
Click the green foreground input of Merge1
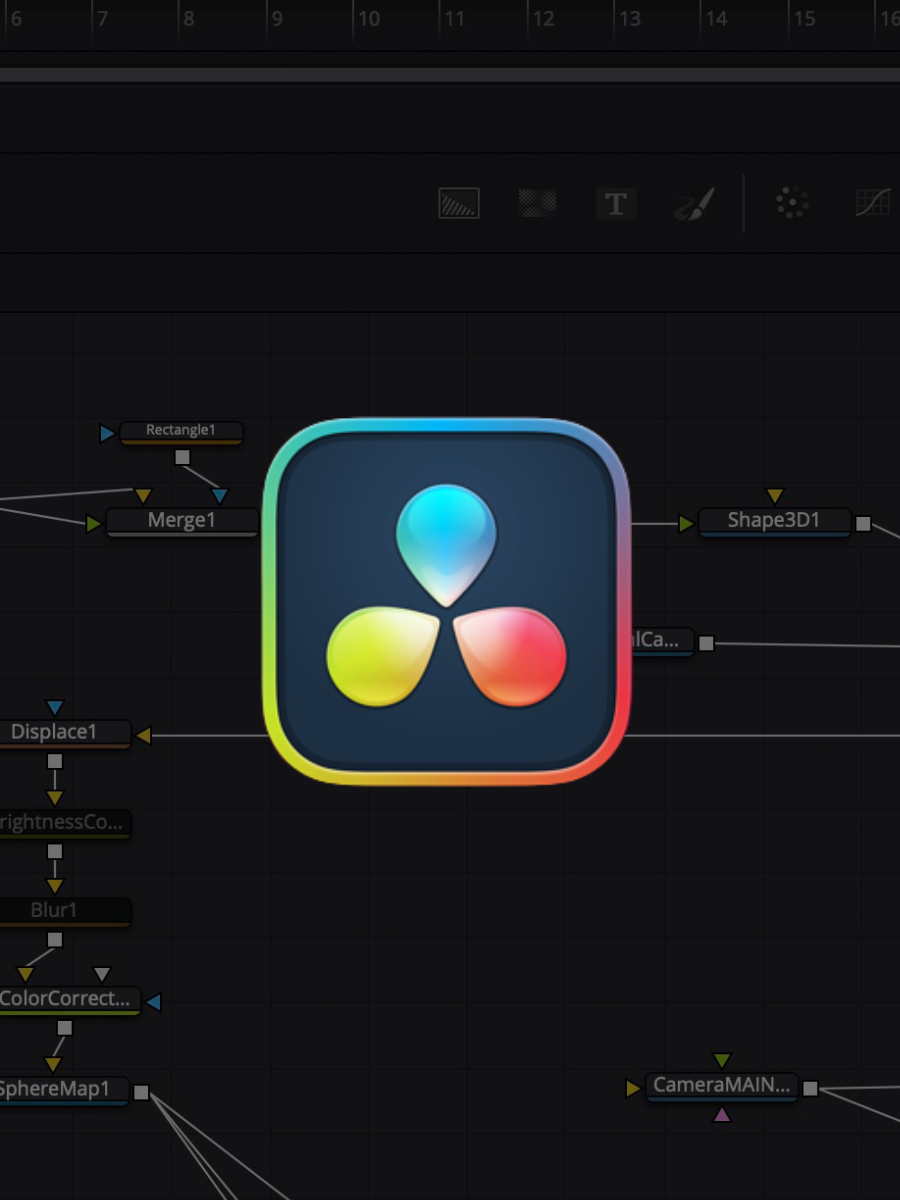tap(94, 523)
